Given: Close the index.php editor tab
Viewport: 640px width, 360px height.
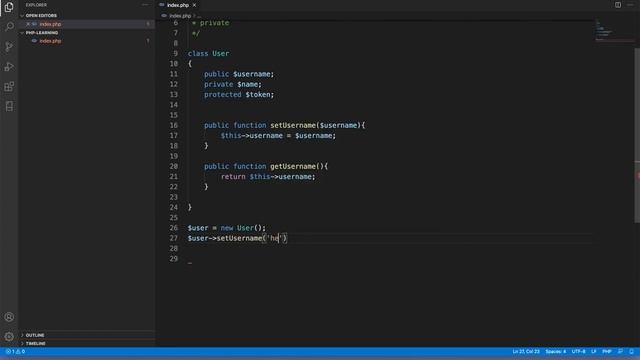Looking at the screenshot, I should [194, 5].
